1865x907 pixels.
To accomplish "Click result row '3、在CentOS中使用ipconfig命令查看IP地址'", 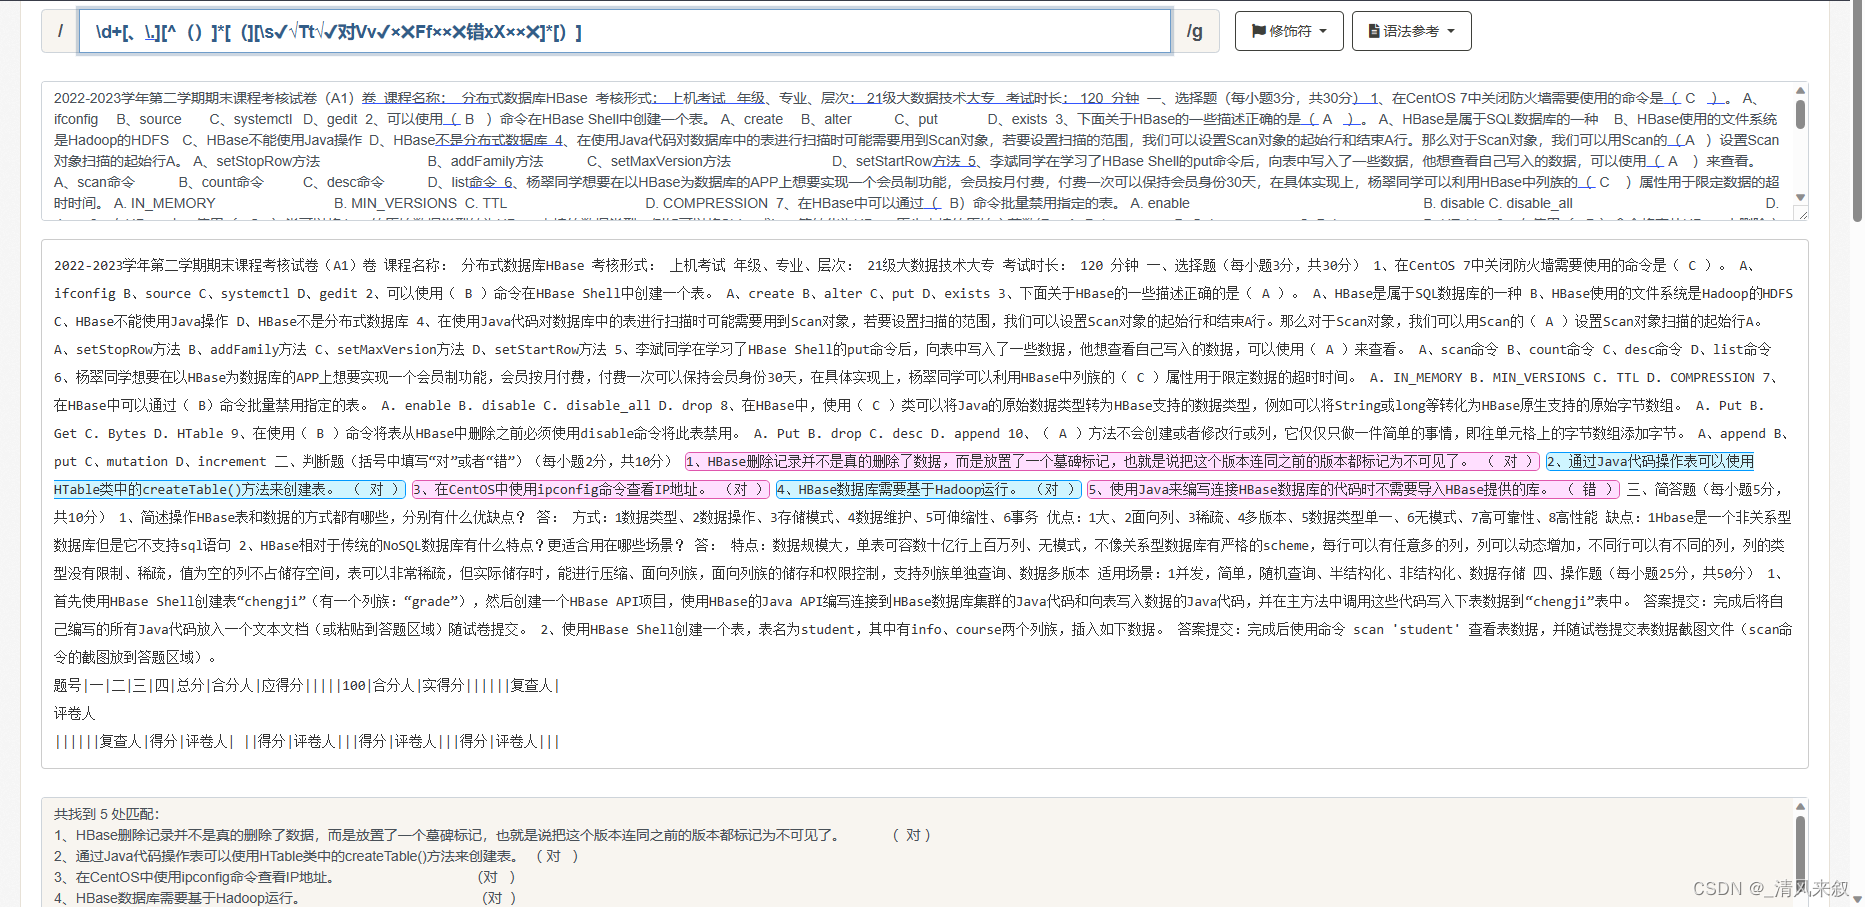I will (x=285, y=877).
